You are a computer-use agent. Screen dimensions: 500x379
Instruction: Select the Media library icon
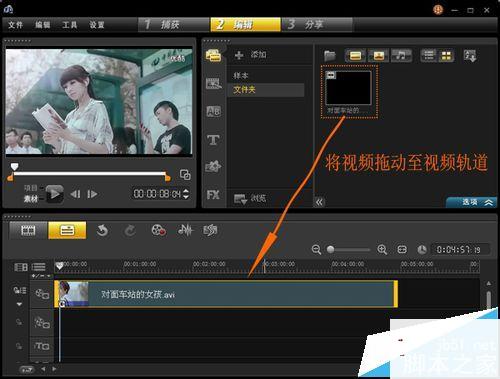tap(213, 55)
